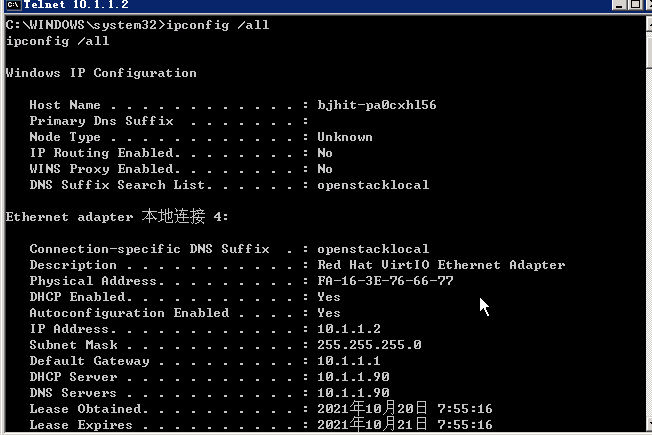Image resolution: width=652 pixels, height=435 pixels.
Task: Click the Lease Expires date line
Action: tap(261, 425)
